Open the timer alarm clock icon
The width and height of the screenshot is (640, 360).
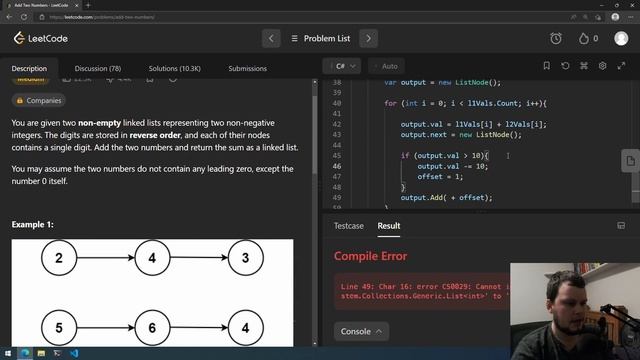556,38
